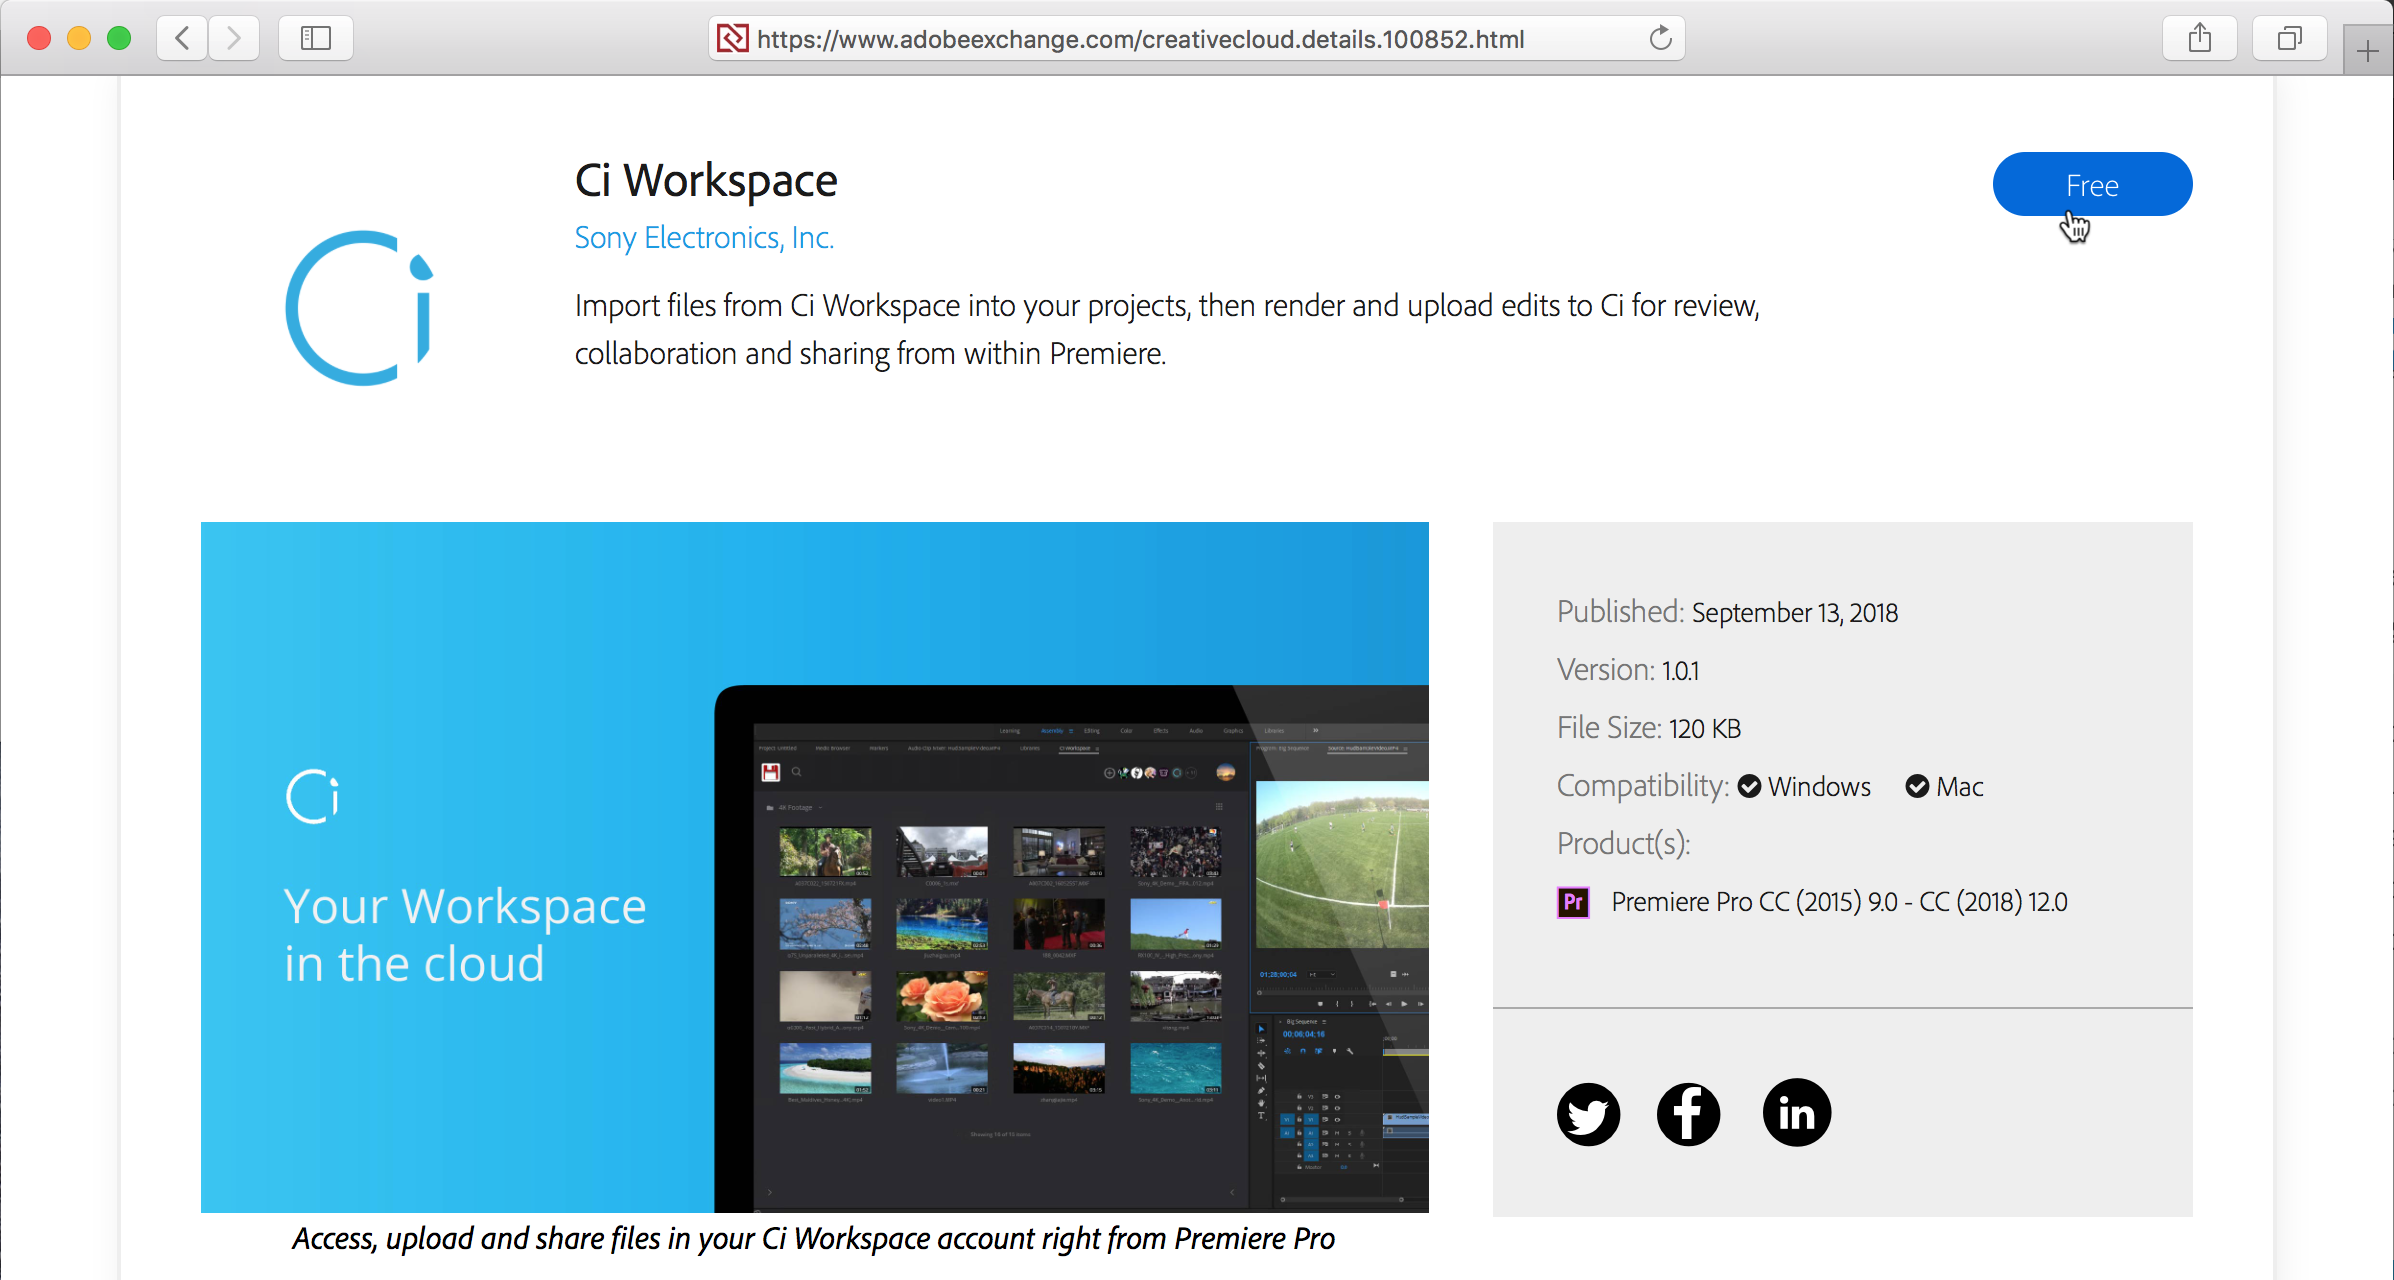Minimize the window with yellow button
This screenshot has height=1280, width=2394.
79,39
